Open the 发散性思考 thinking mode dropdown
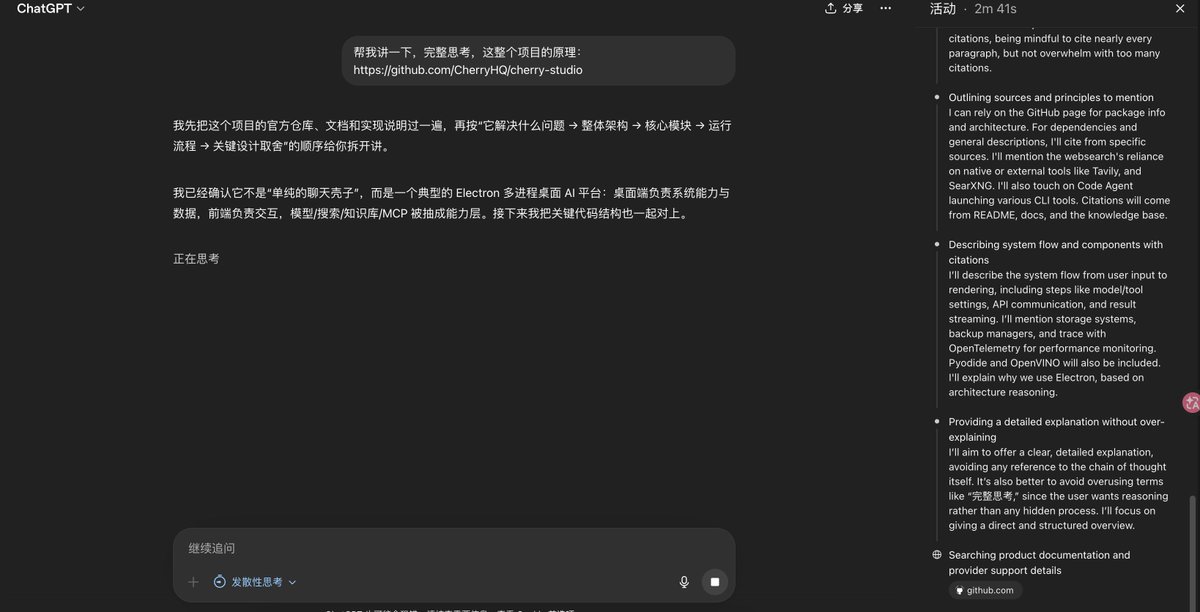The width and height of the screenshot is (1200, 612). 255,582
